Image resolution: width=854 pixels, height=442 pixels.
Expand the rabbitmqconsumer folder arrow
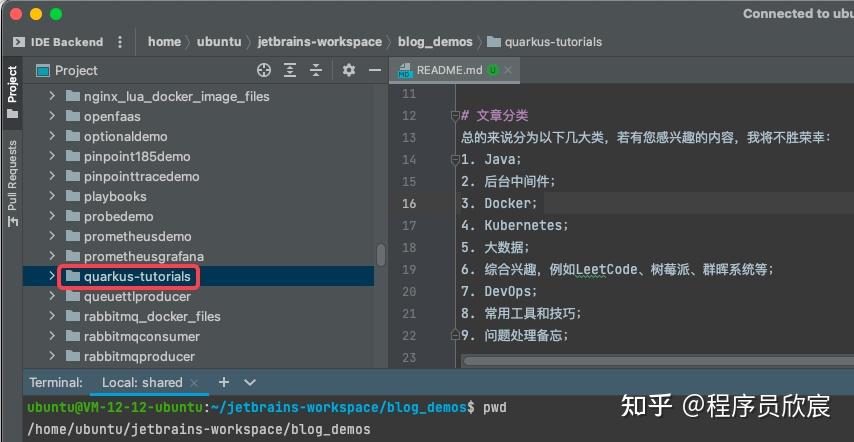pyautogui.click(x=52, y=336)
